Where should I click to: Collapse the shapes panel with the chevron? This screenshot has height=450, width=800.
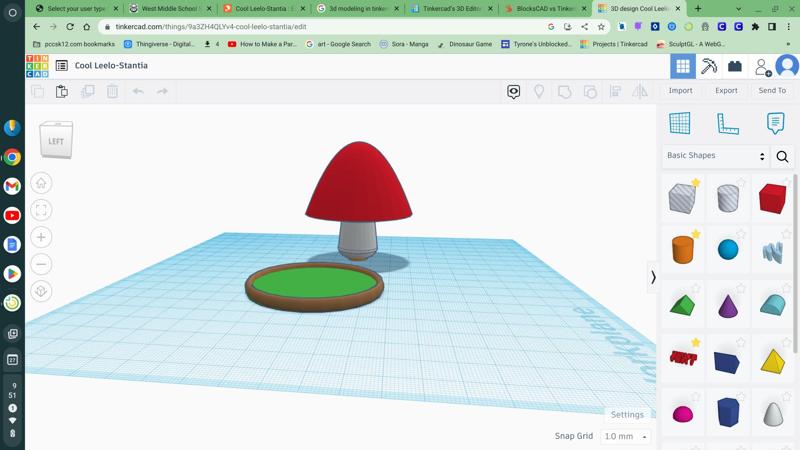pyautogui.click(x=653, y=277)
